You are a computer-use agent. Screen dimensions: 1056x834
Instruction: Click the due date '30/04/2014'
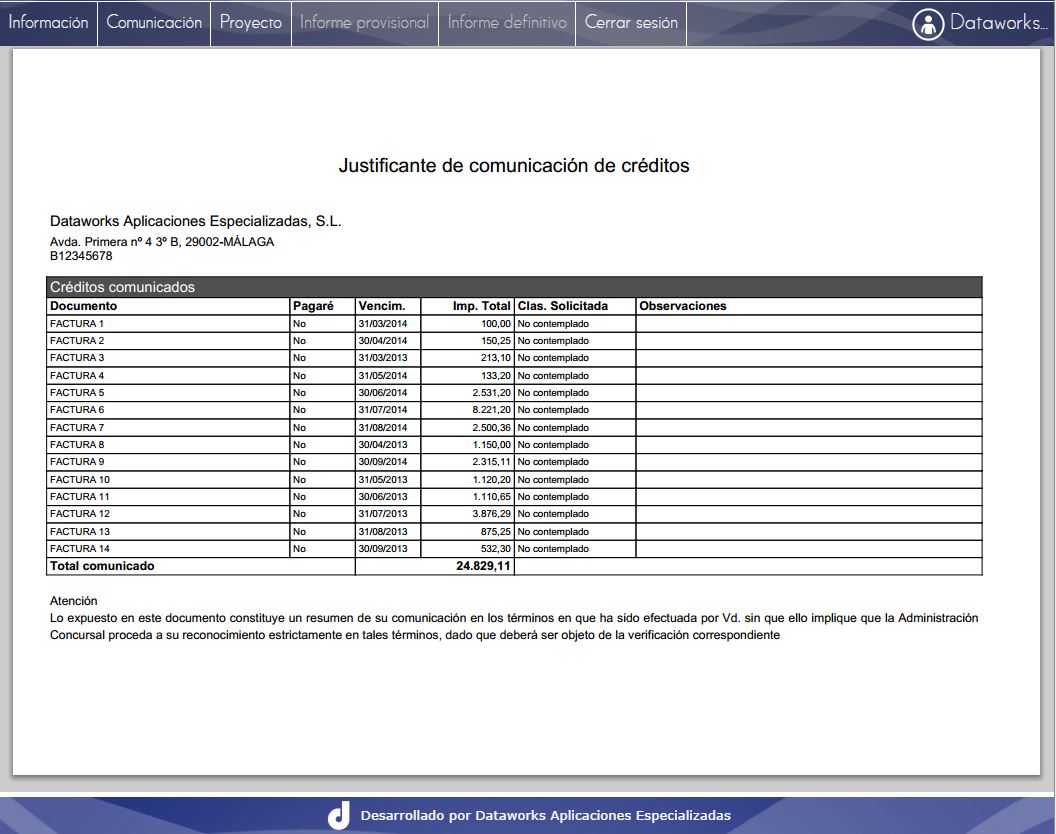pyautogui.click(x=383, y=341)
